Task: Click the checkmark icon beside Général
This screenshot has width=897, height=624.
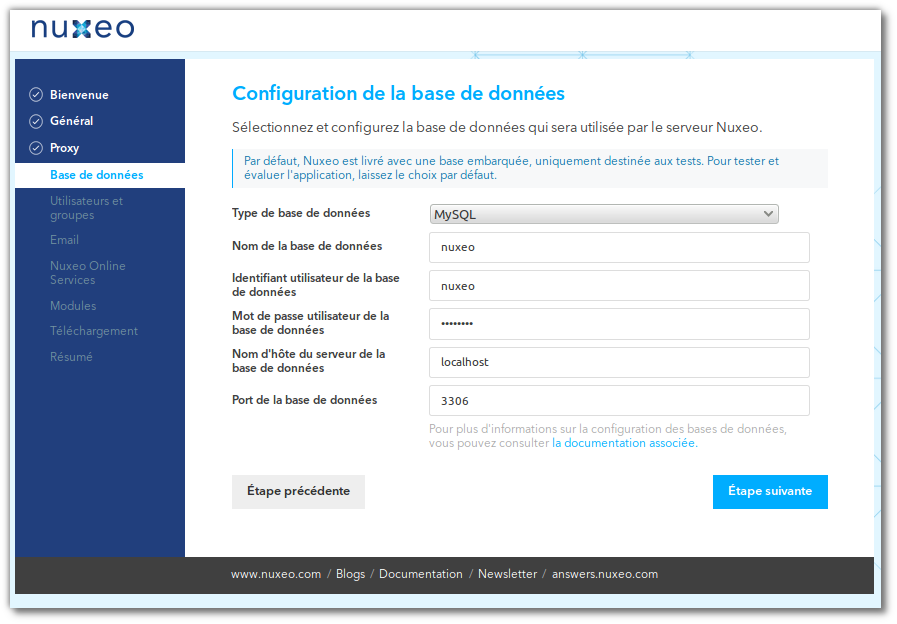Action: click(x=36, y=121)
